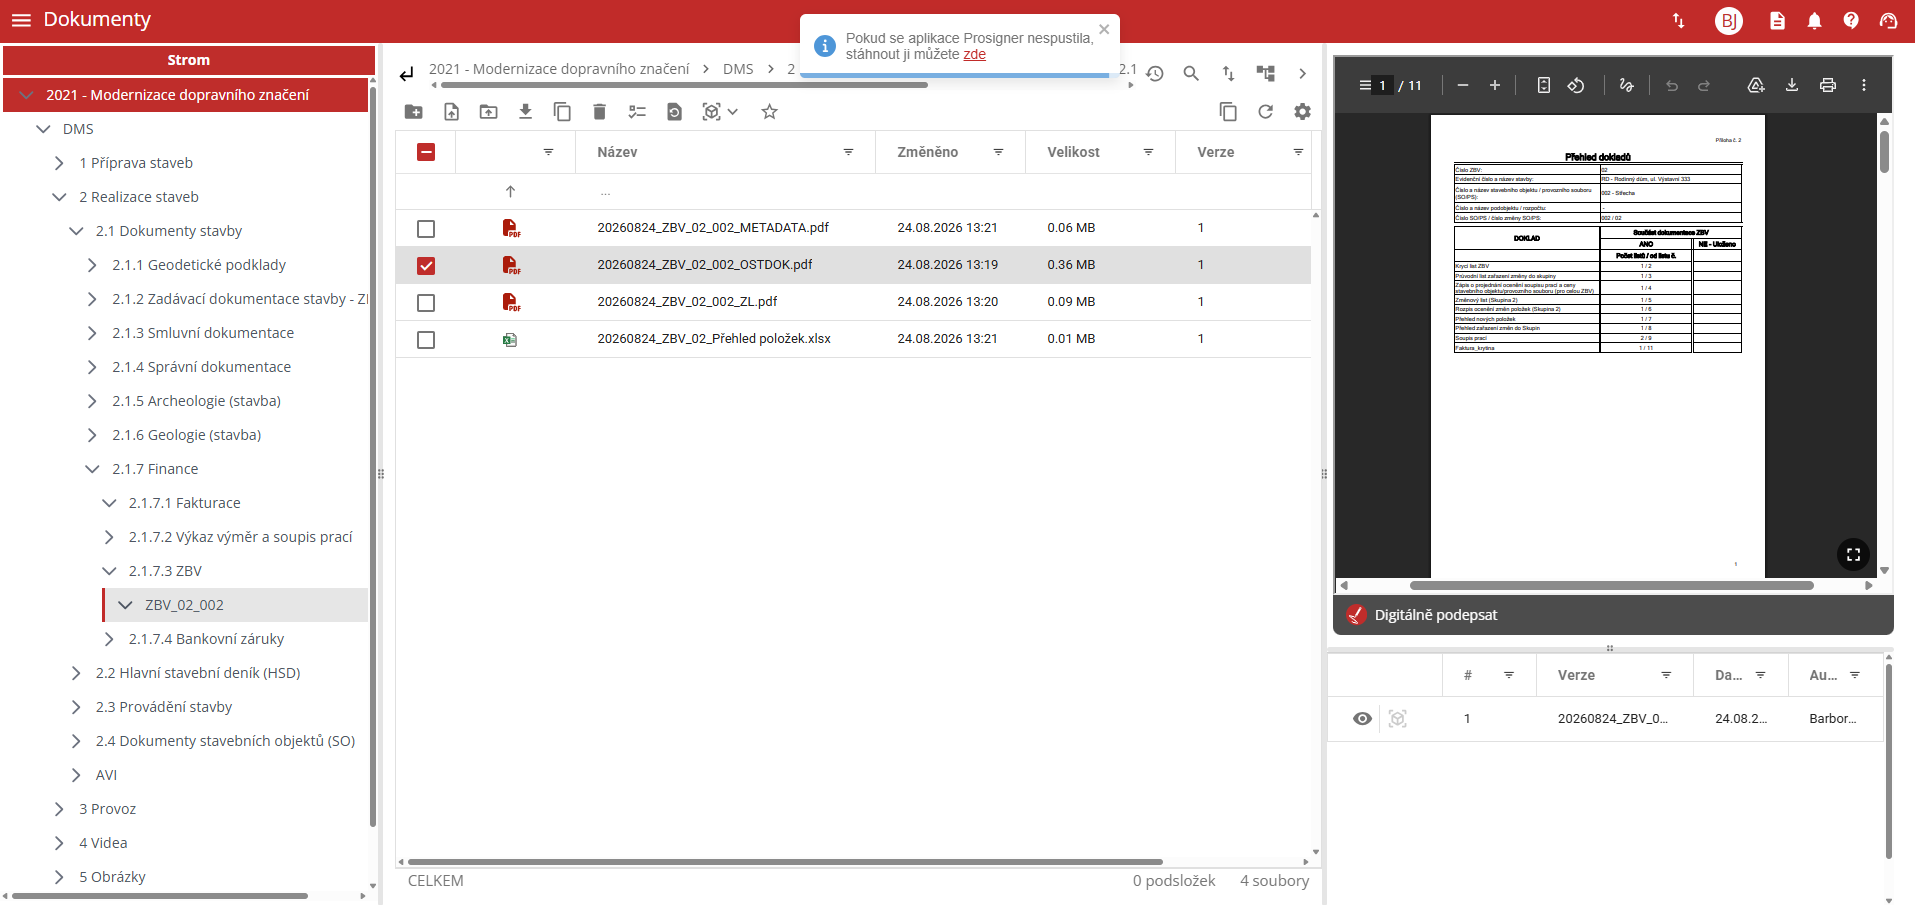Click the upload file icon
Screen dimensions: 1915x905
point(451,112)
